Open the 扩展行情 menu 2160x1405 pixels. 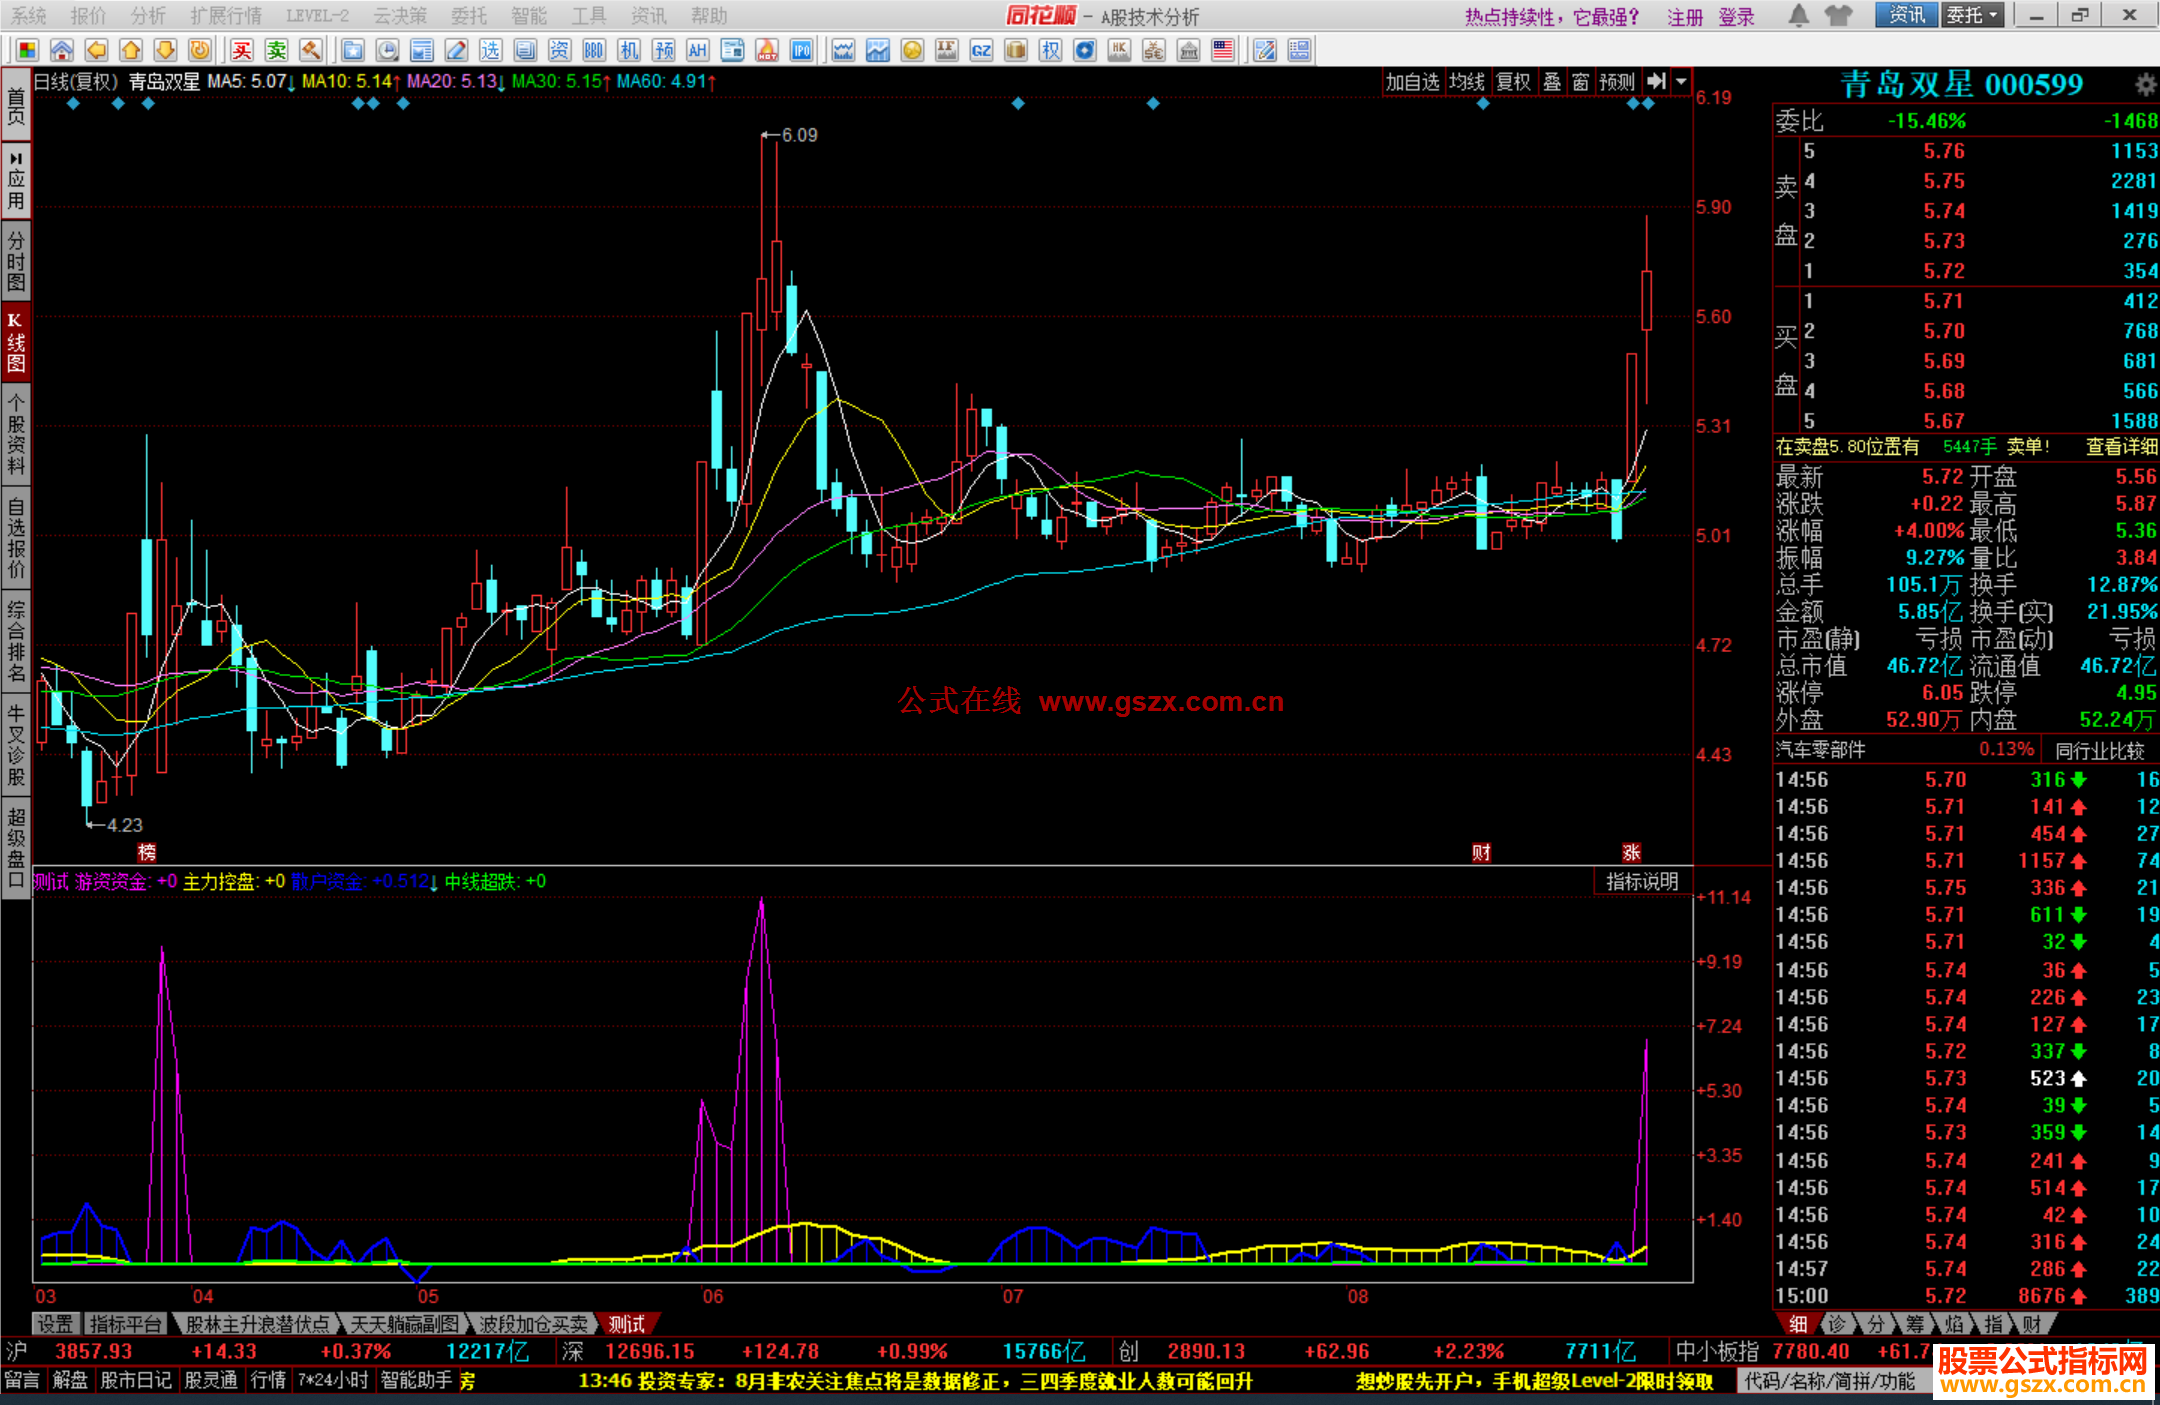pyautogui.click(x=226, y=15)
